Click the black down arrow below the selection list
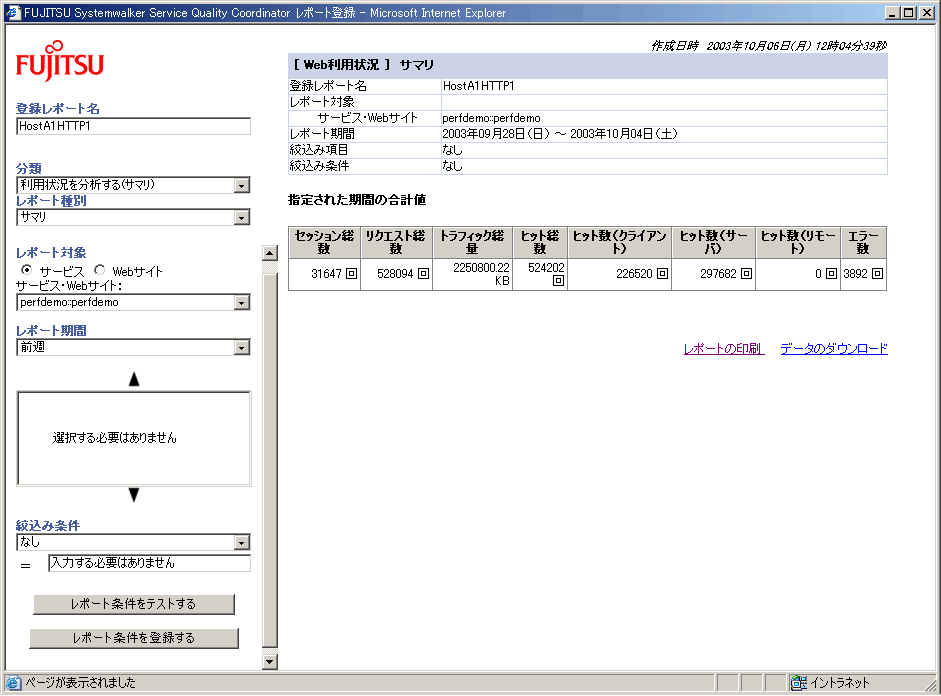The height and width of the screenshot is (696, 941). click(134, 495)
